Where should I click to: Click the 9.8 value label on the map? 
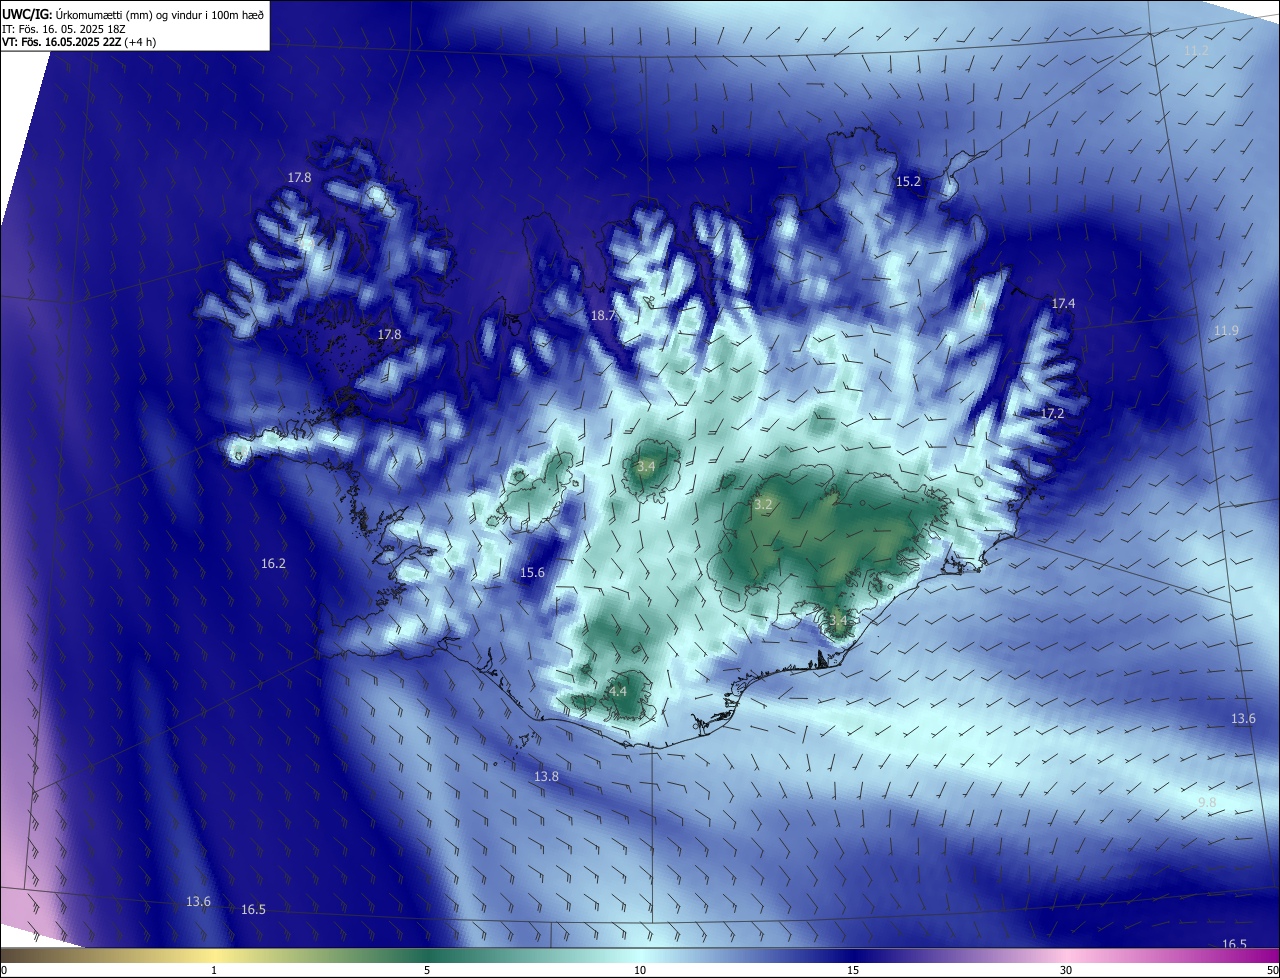1207,802
